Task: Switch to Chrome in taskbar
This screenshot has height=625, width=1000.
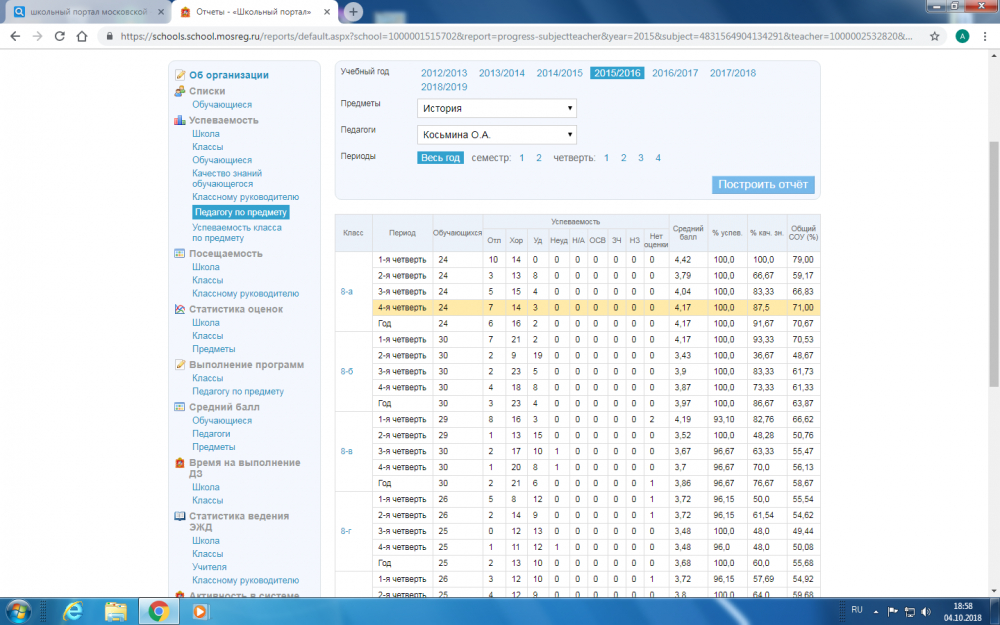Action: tap(158, 611)
